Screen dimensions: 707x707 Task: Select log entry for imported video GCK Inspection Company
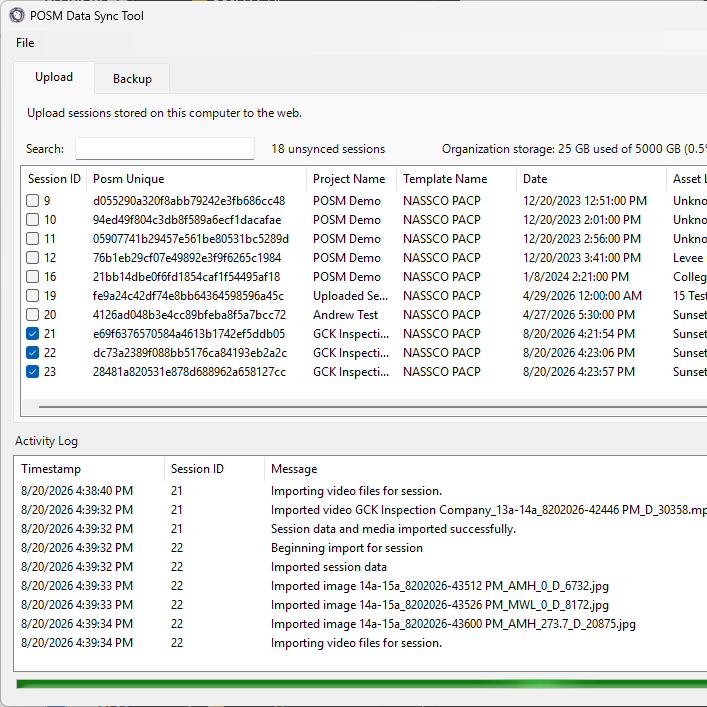tap(488, 510)
